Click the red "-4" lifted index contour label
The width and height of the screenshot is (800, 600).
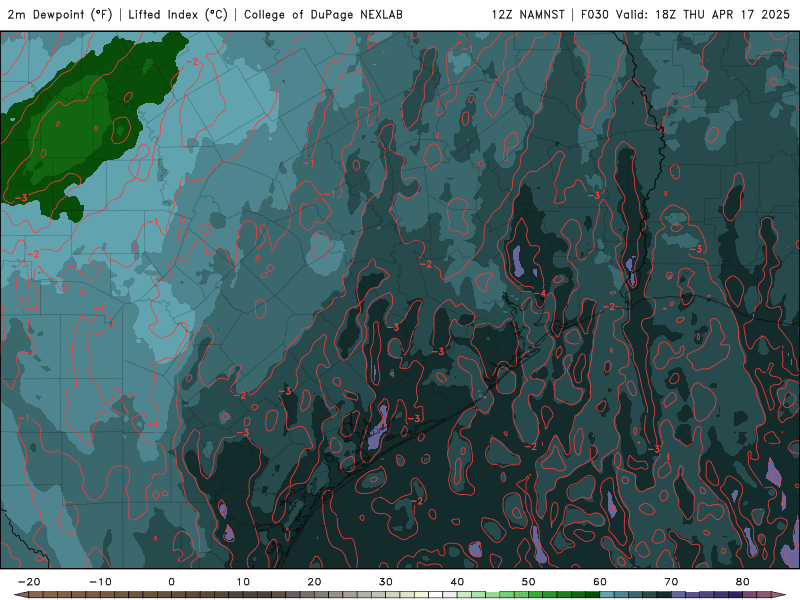[540, 294]
